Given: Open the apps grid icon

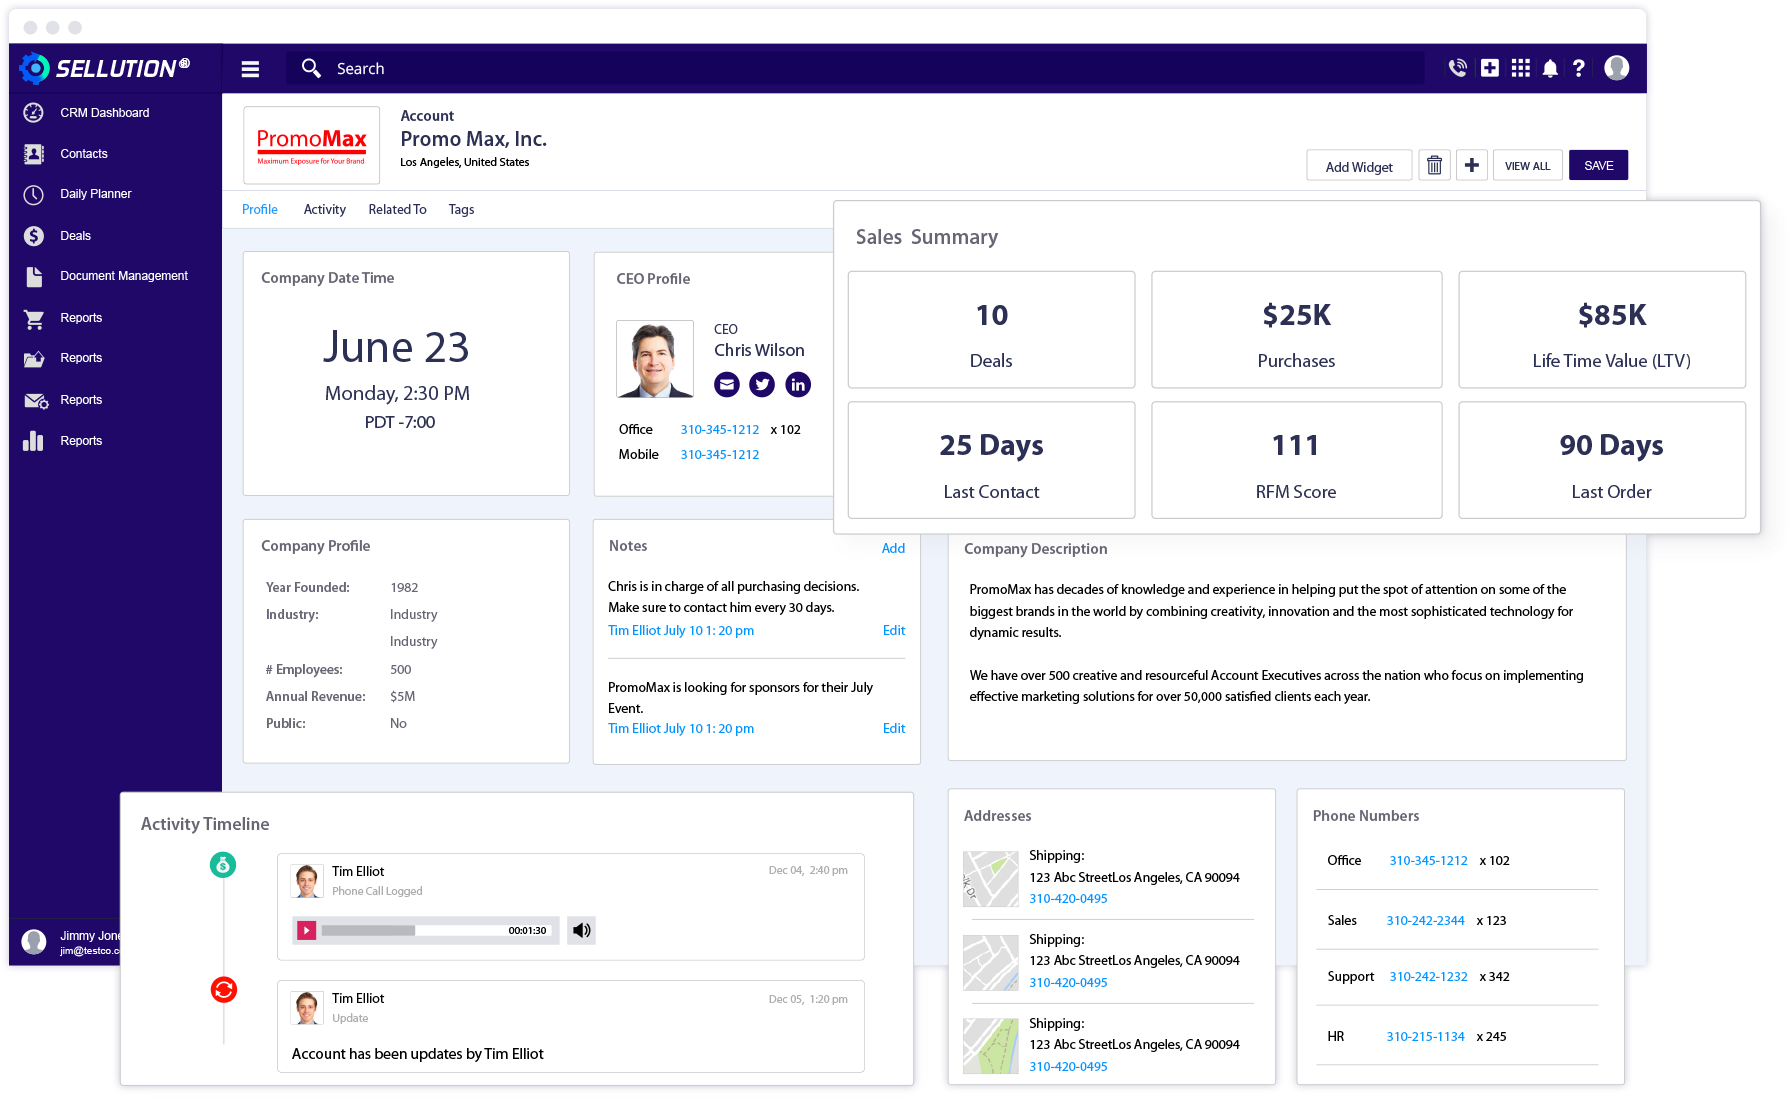Looking at the screenshot, I should click(1521, 68).
